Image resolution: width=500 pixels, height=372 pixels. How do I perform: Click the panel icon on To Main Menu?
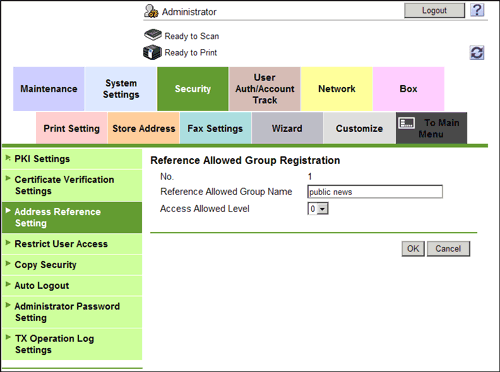[407, 123]
